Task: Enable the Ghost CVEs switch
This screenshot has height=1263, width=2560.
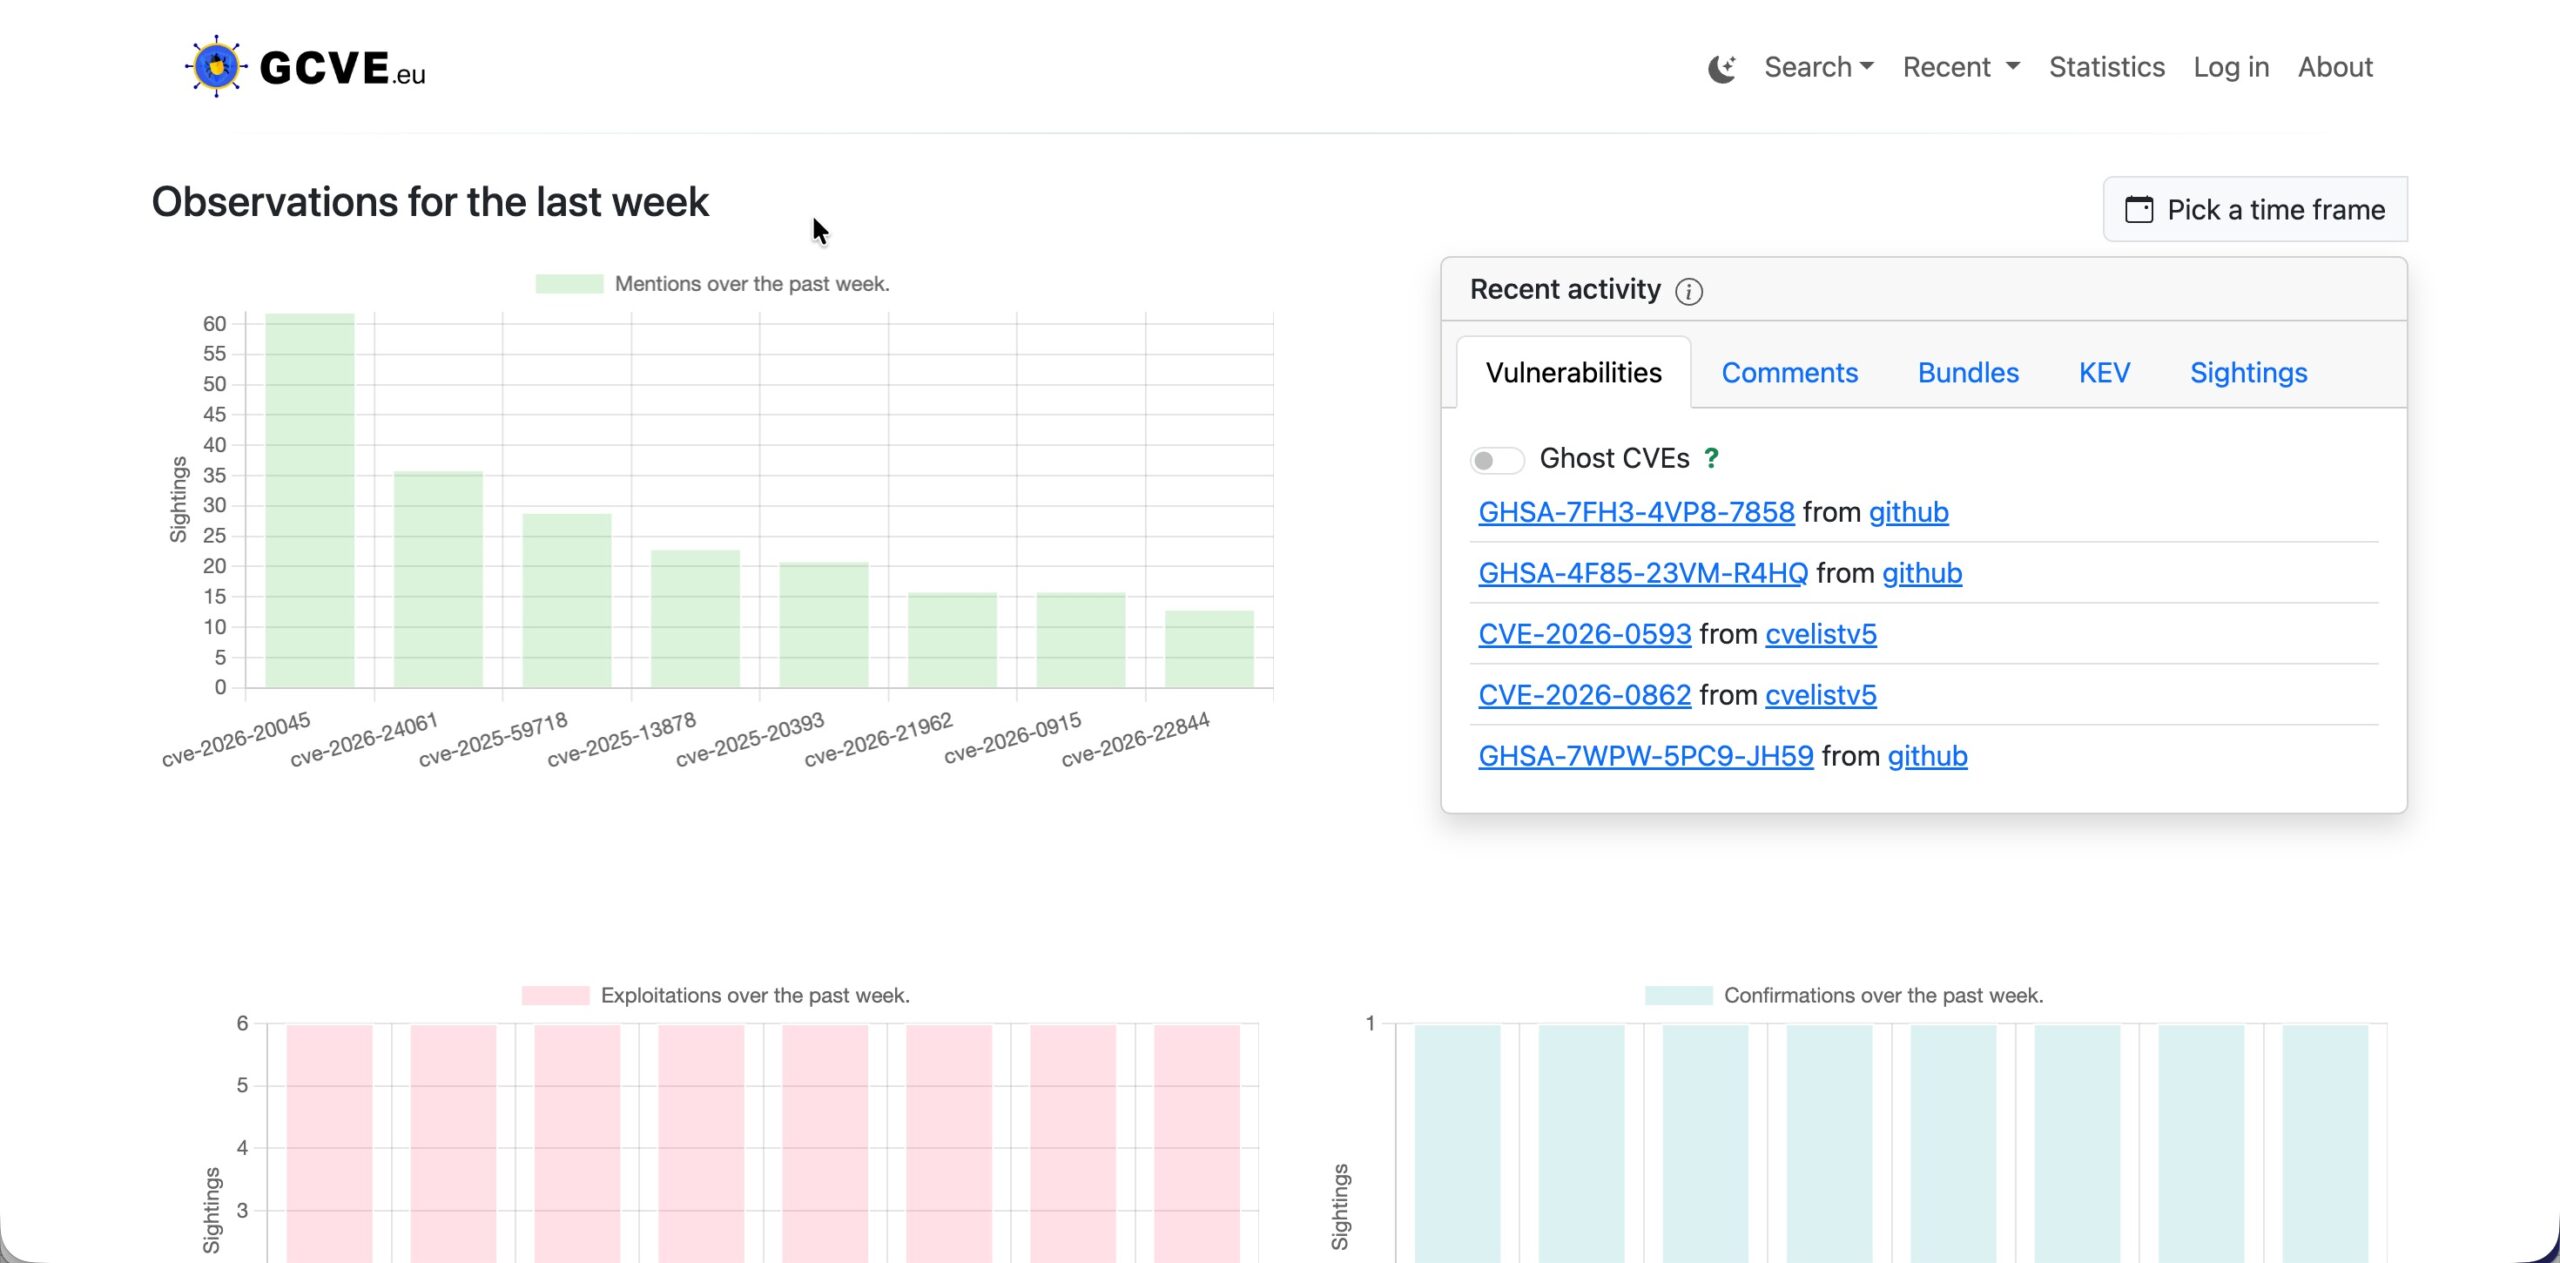Action: coord(1496,460)
